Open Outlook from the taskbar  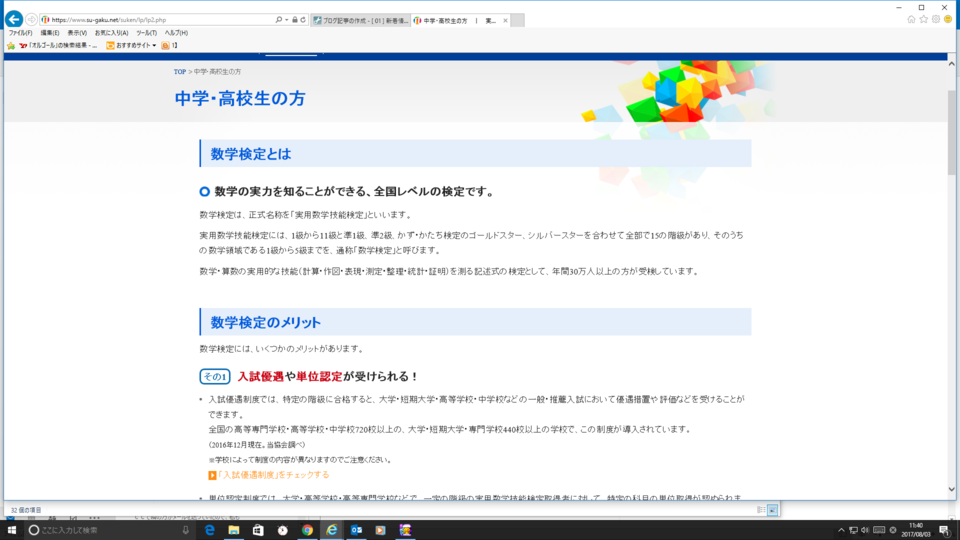(356, 530)
